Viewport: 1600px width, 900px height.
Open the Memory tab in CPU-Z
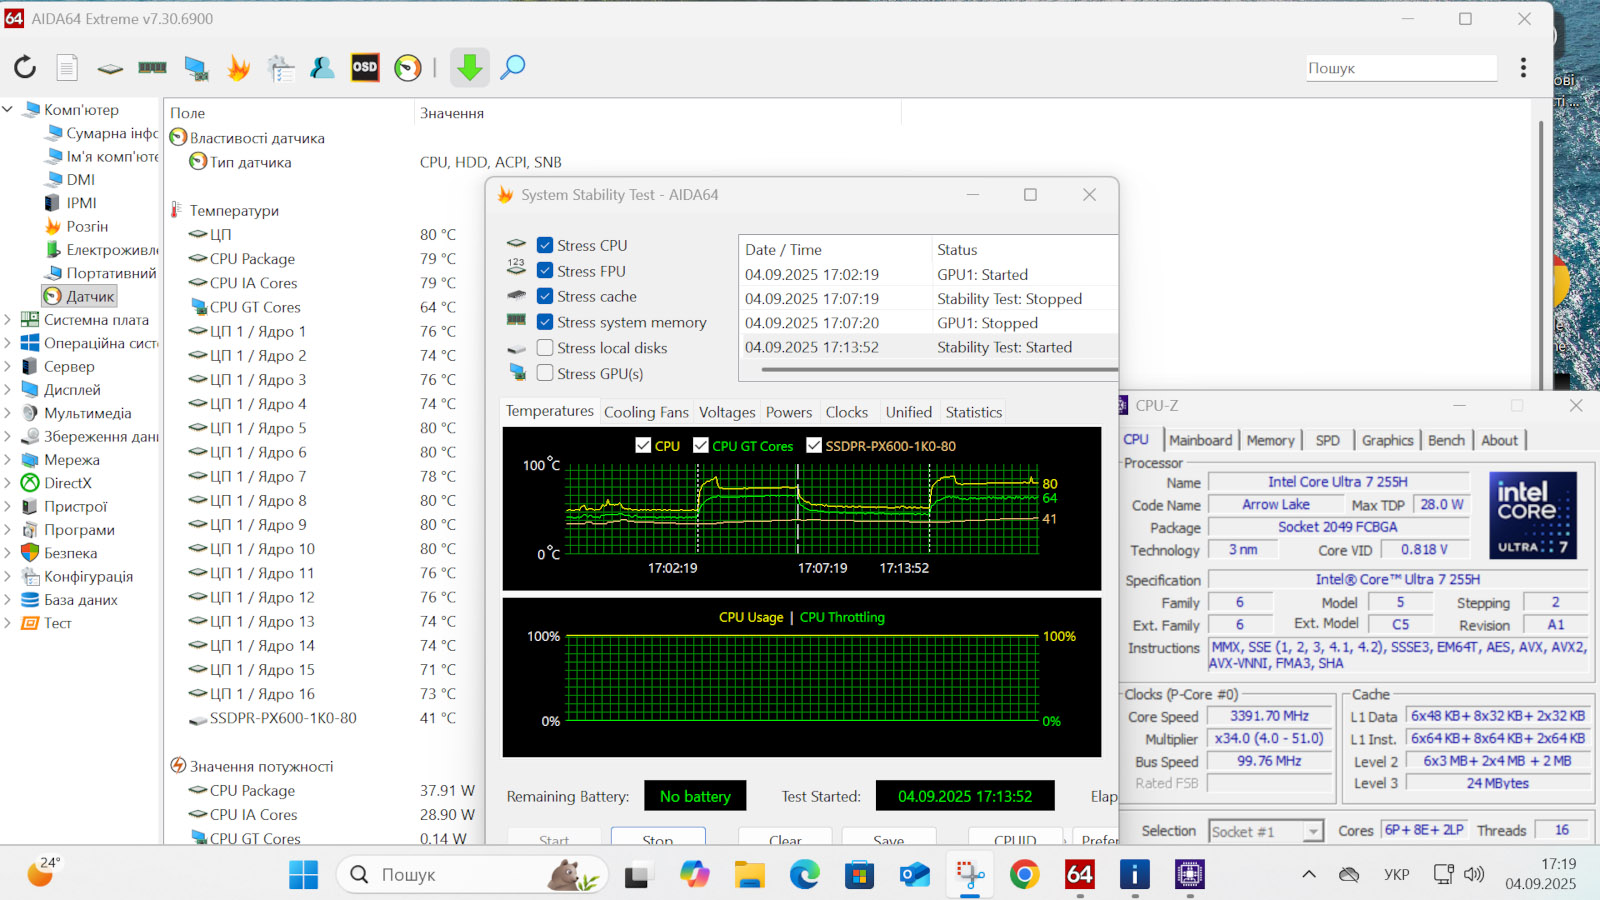(1270, 440)
